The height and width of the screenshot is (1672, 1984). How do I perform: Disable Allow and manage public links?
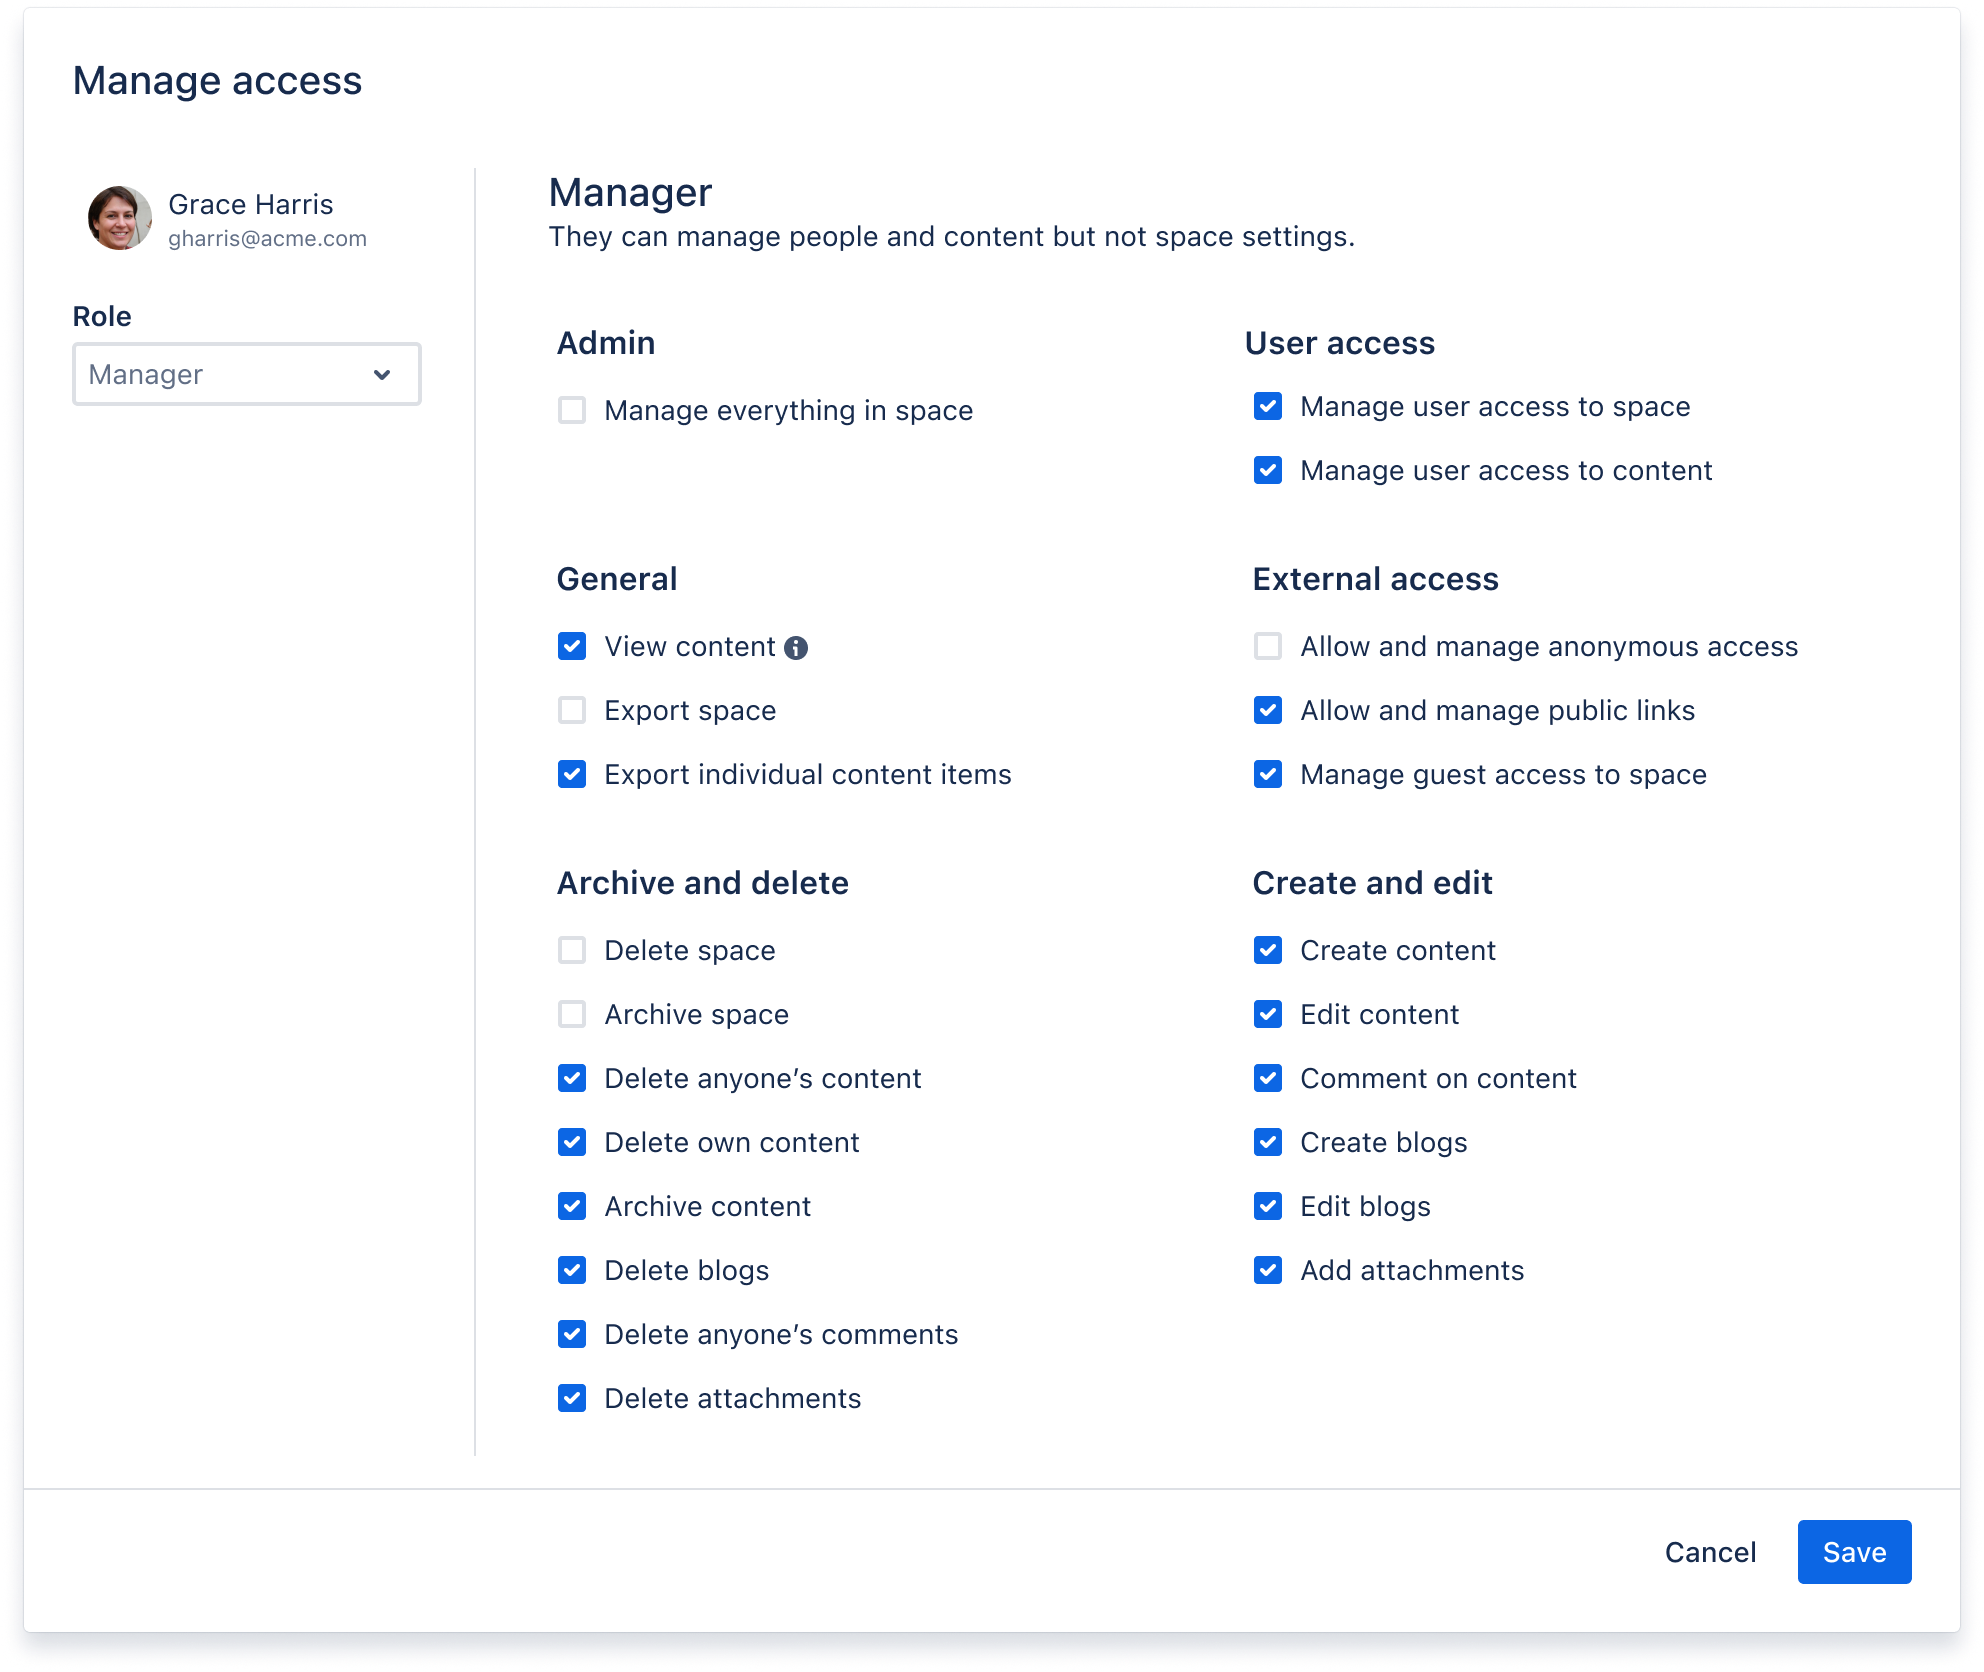click(x=1267, y=711)
